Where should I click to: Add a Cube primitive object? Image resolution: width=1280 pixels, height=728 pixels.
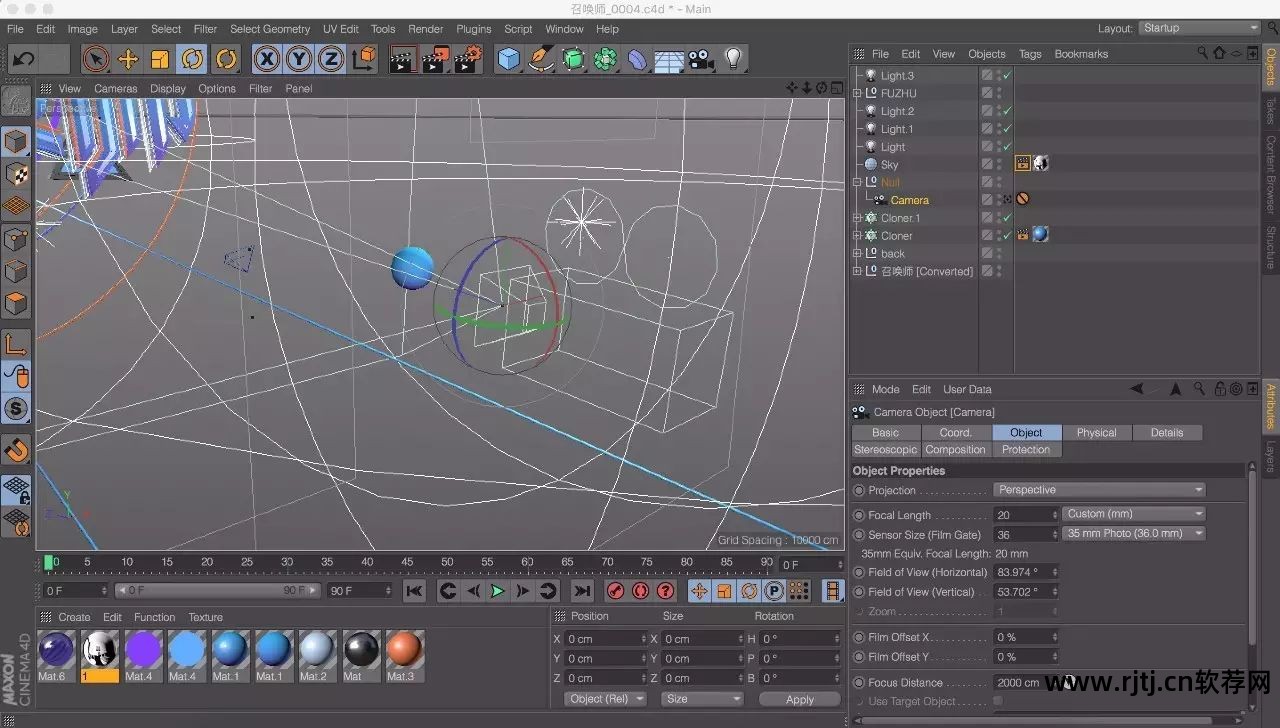pyautogui.click(x=509, y=60)
